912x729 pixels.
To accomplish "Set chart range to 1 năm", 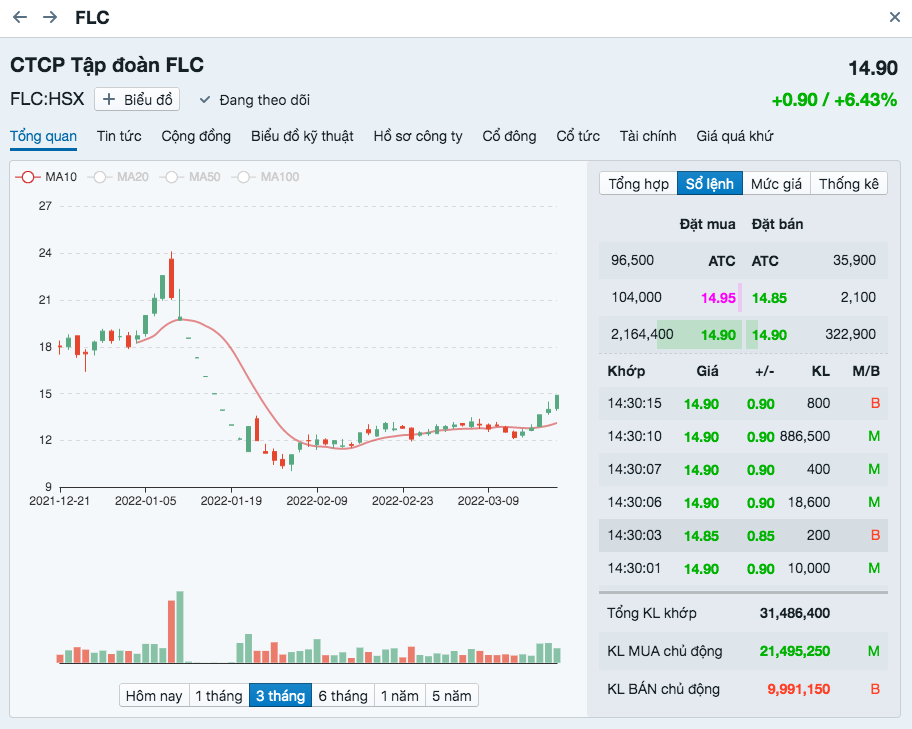I will [x=400, y=696].
